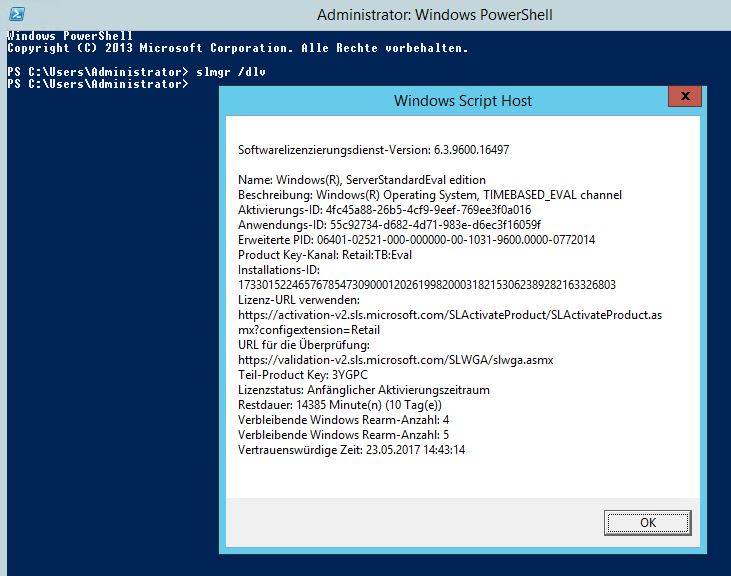
Task: Click the Beschreibung TIMEBASED_EVAL channel line
Action: pos(430,195)
